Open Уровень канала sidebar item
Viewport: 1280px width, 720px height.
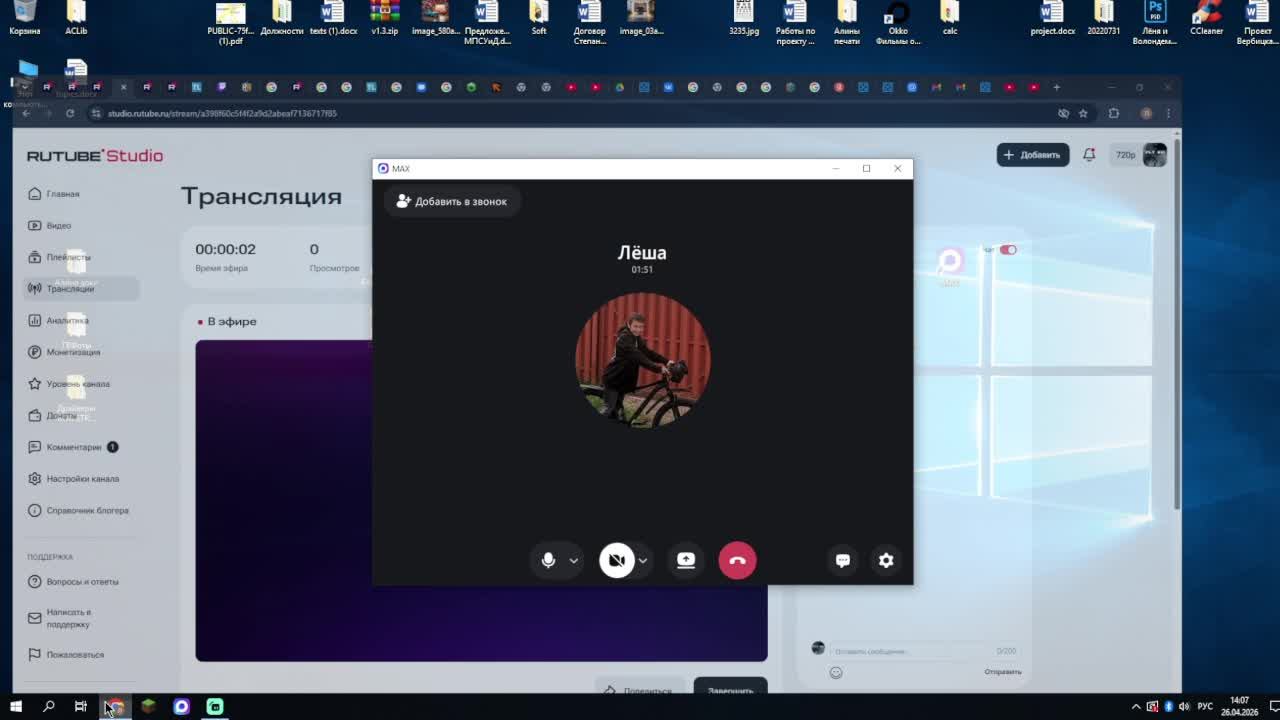(x=77, y=384)
